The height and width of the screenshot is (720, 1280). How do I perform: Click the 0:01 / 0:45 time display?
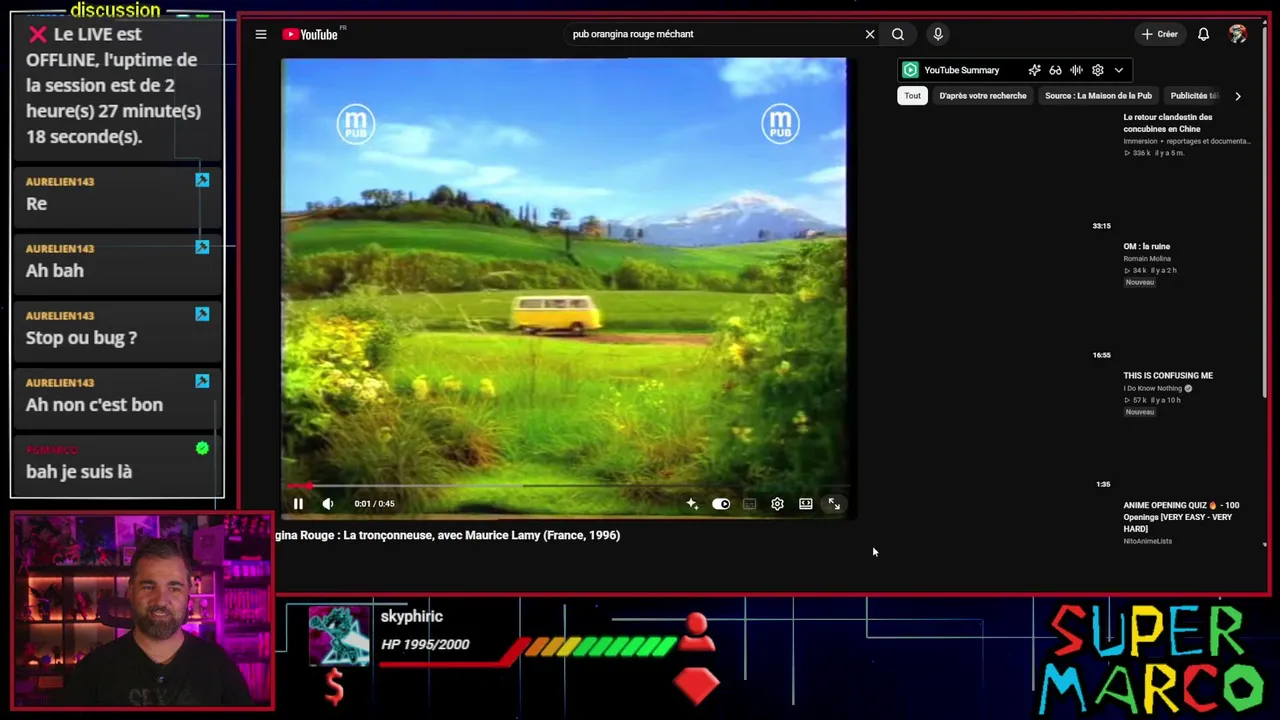point(375,504)
